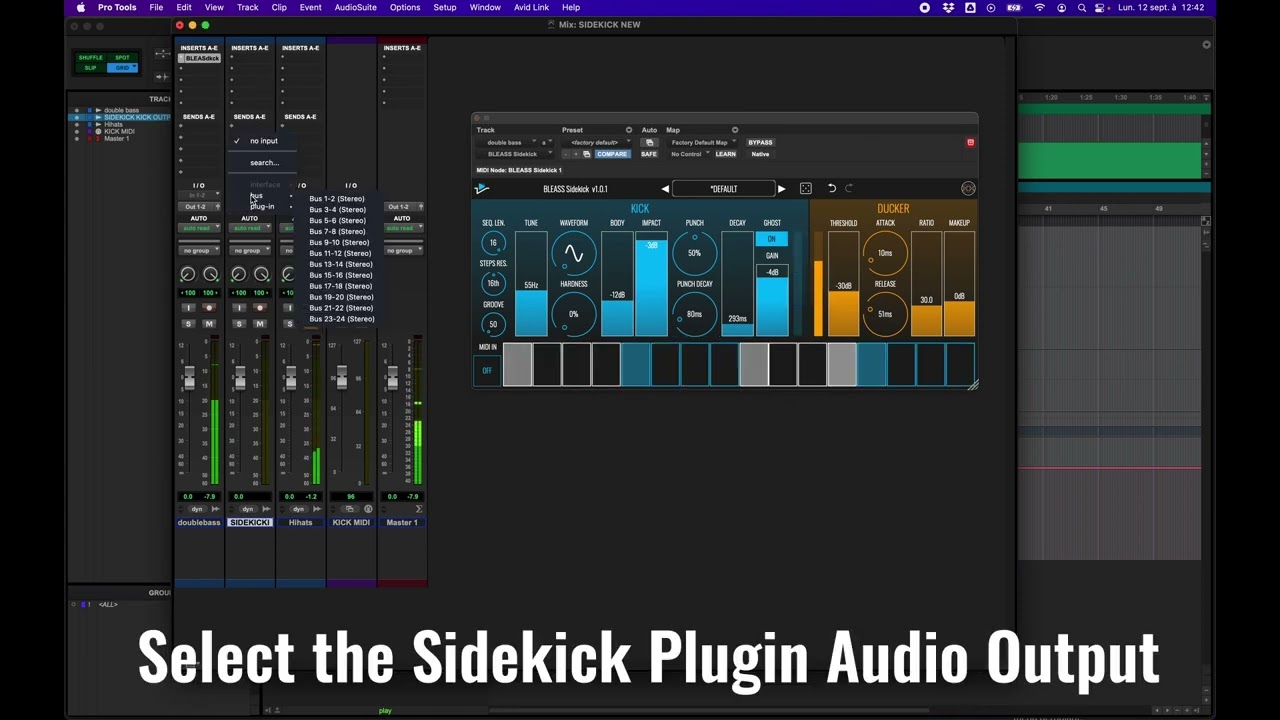
Task: Solo the doublebass channel
Action: point(188,324)
